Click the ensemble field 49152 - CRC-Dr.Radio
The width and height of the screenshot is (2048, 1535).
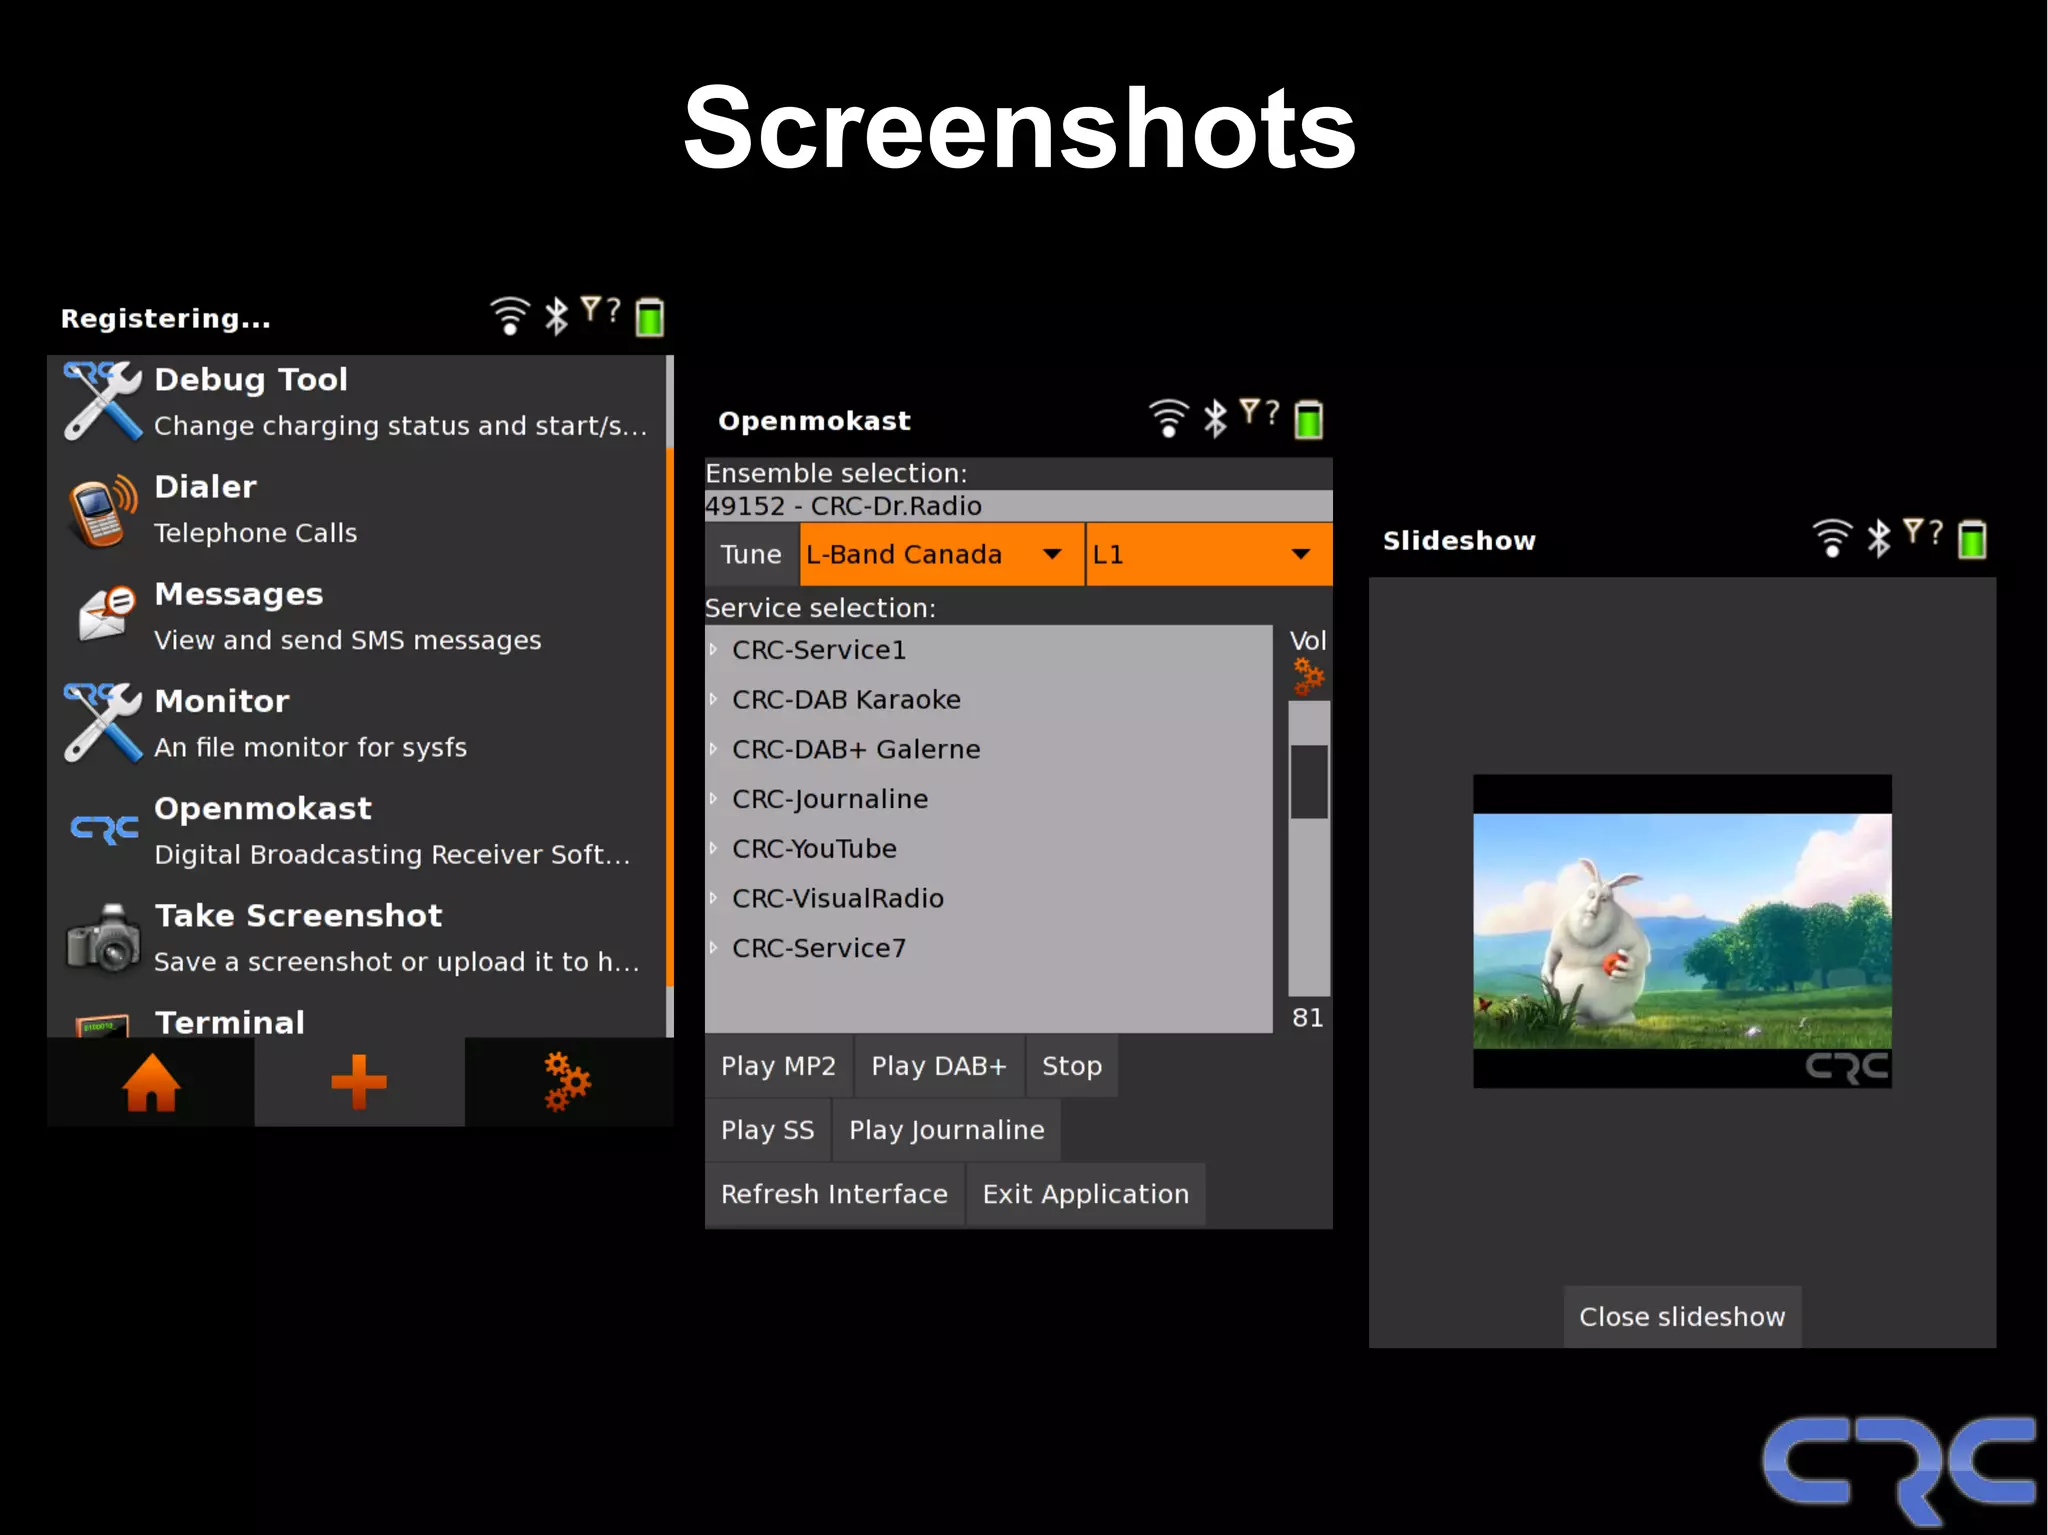click(1018, 506)
